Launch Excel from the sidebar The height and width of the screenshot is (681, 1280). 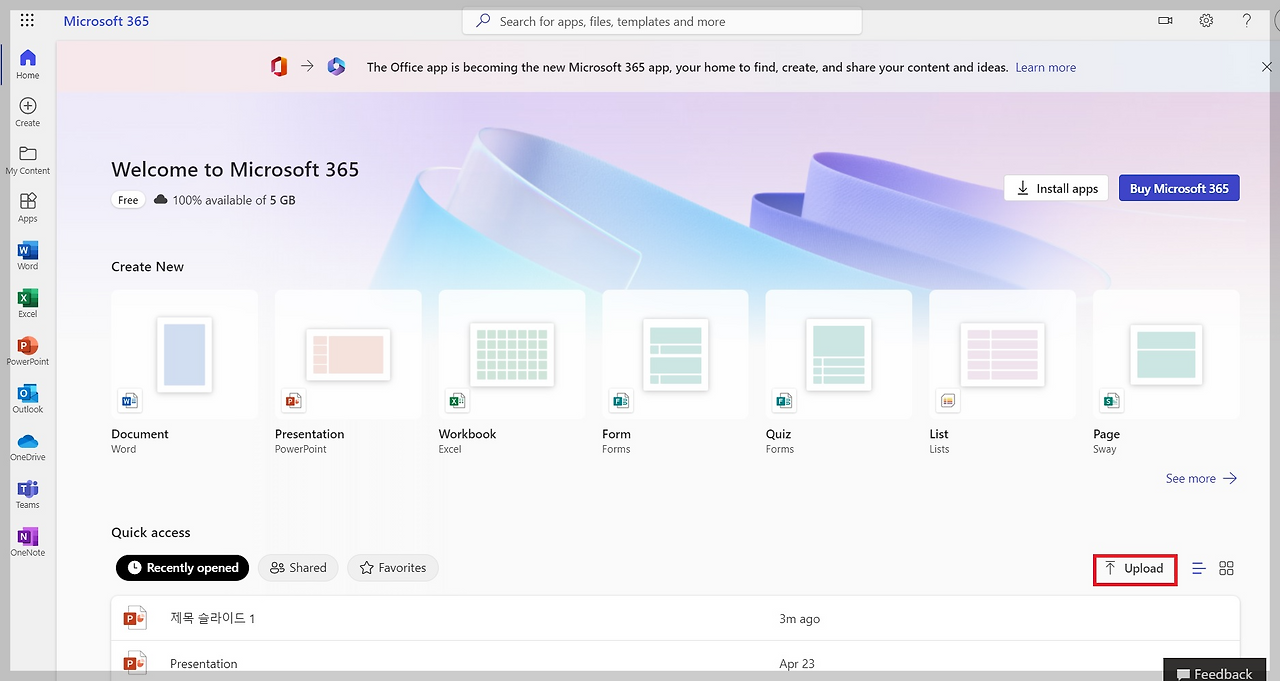coord(28,304)
